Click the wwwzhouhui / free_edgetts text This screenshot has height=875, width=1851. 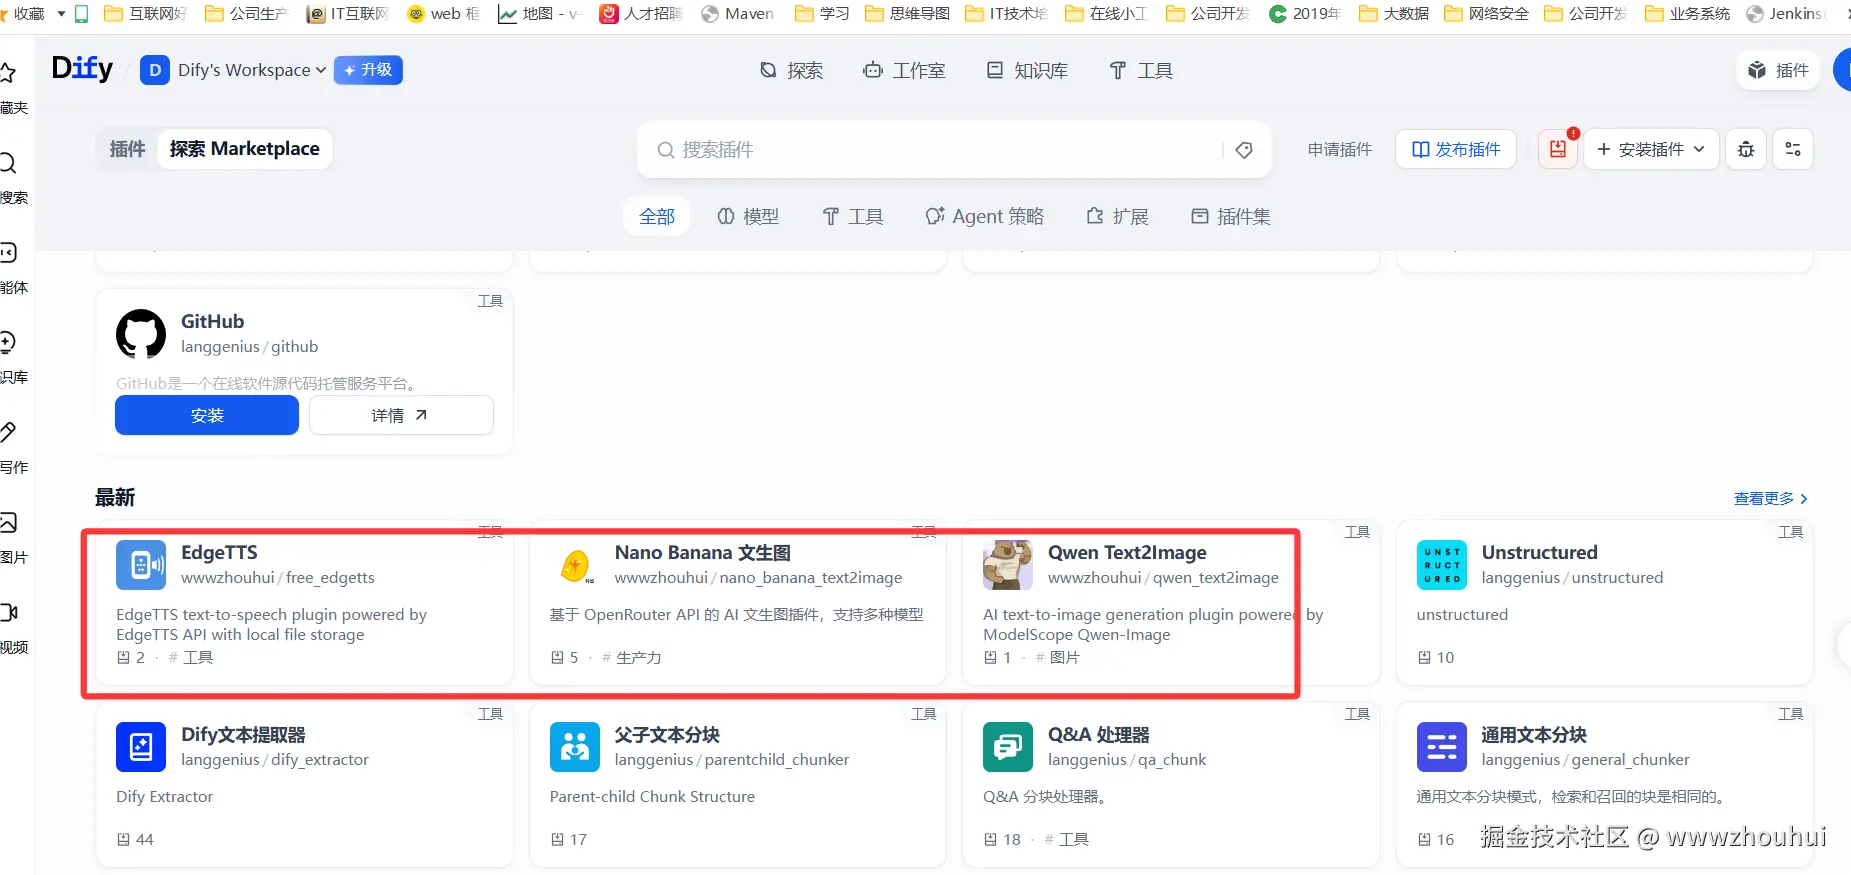tap(278, 578)
